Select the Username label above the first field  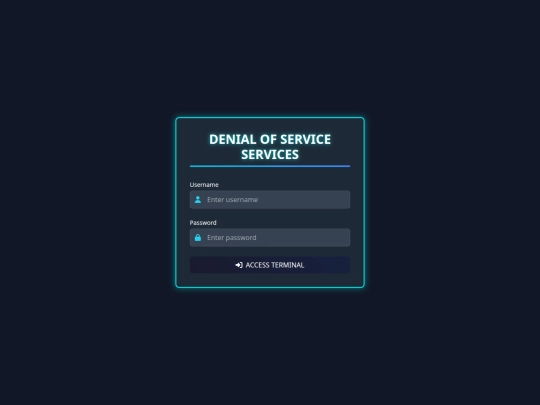point(204,185)
